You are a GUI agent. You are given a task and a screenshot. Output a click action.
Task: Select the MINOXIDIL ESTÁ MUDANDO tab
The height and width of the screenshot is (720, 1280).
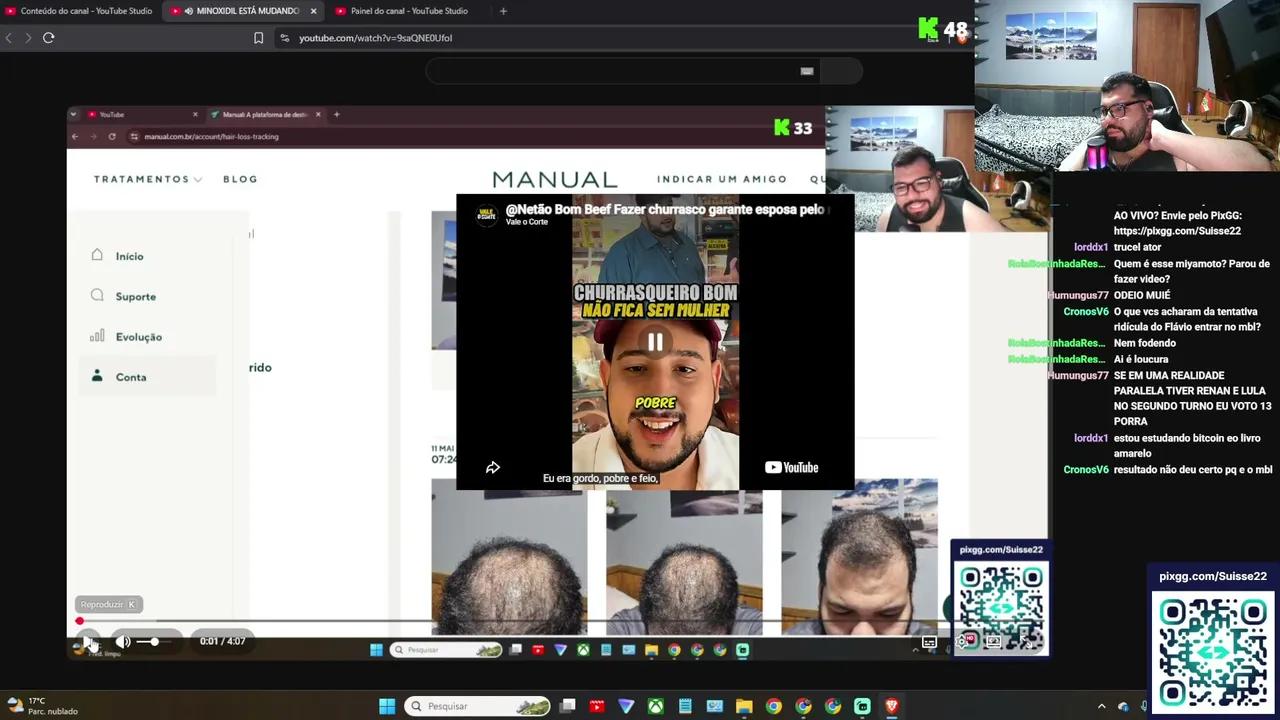[241, 11]
